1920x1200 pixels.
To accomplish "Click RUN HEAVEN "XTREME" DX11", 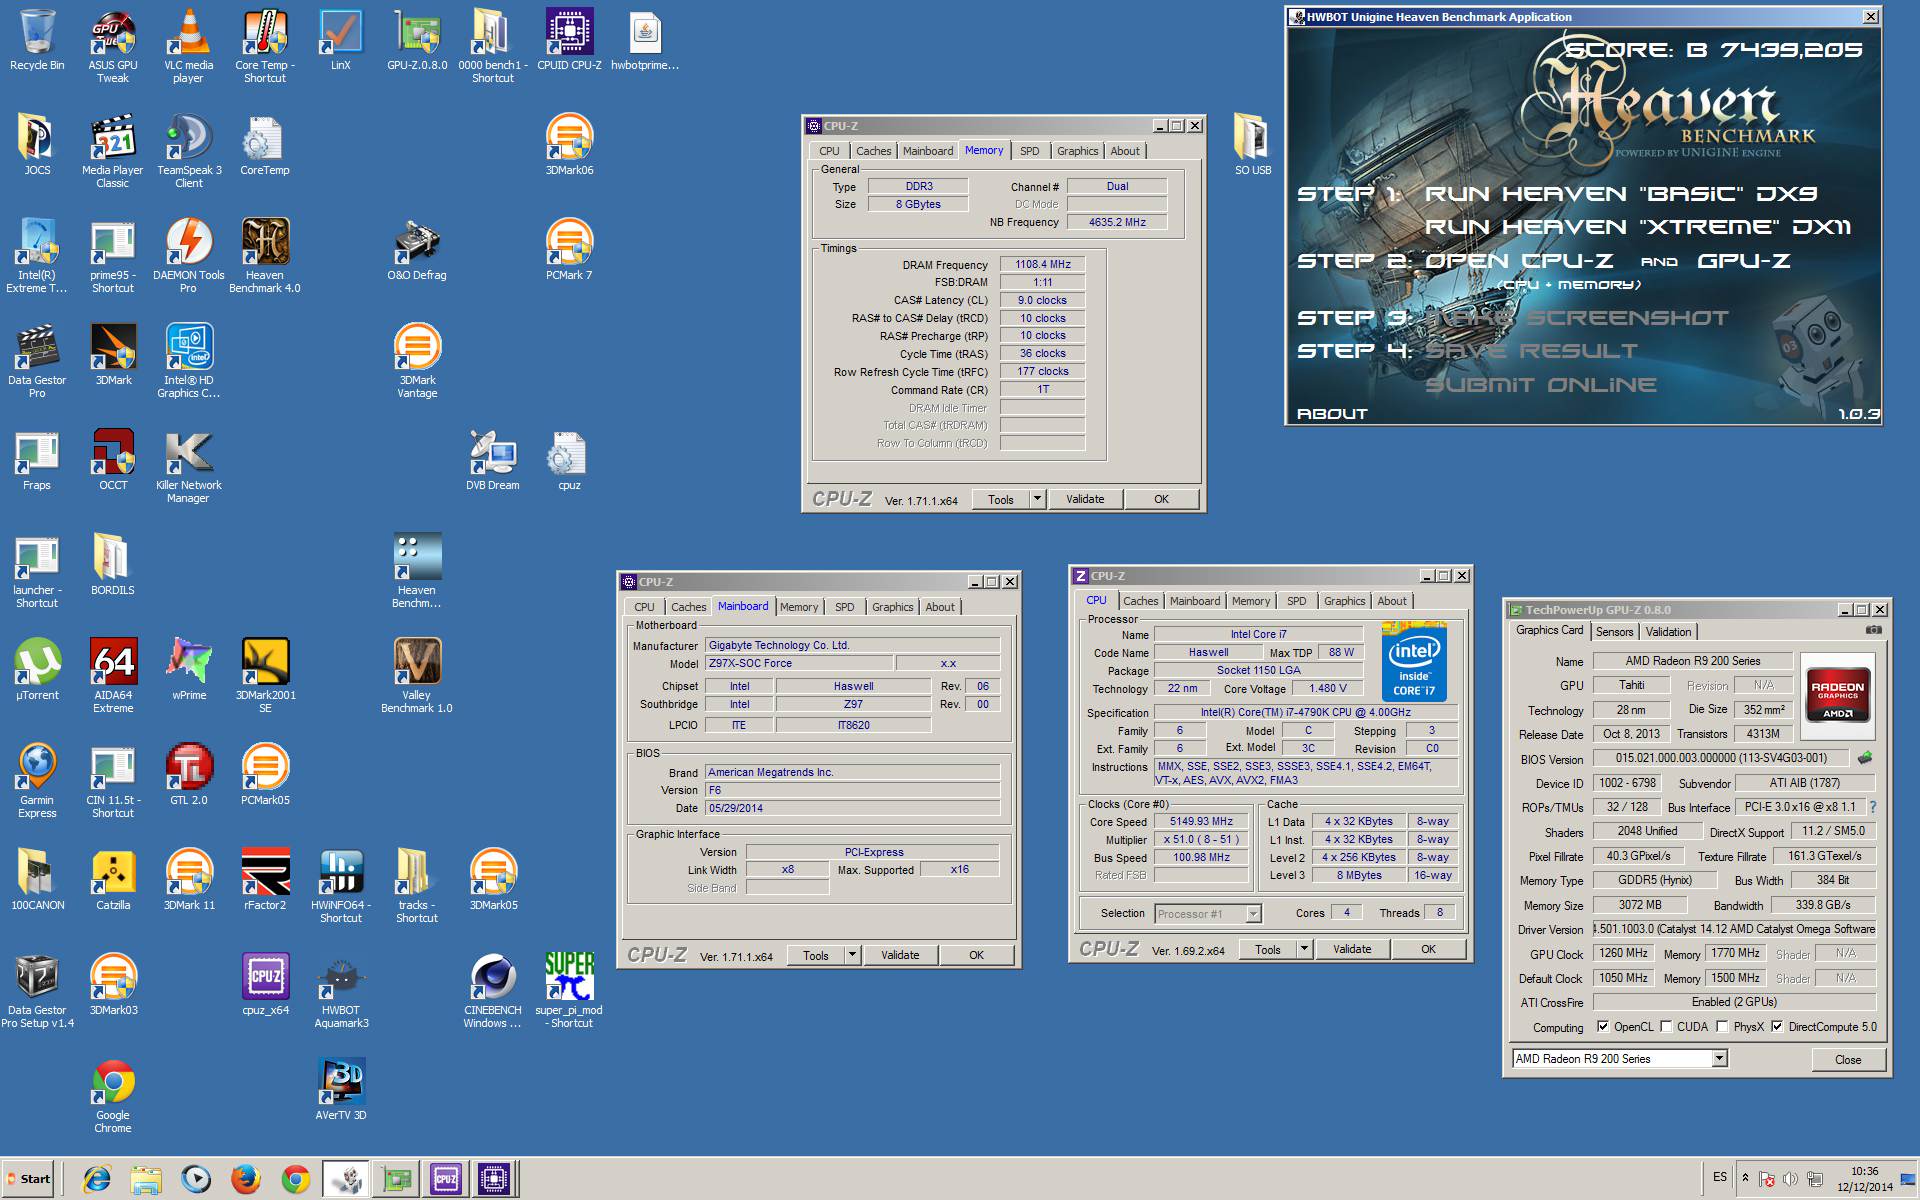I will [x=1637, y=227].
